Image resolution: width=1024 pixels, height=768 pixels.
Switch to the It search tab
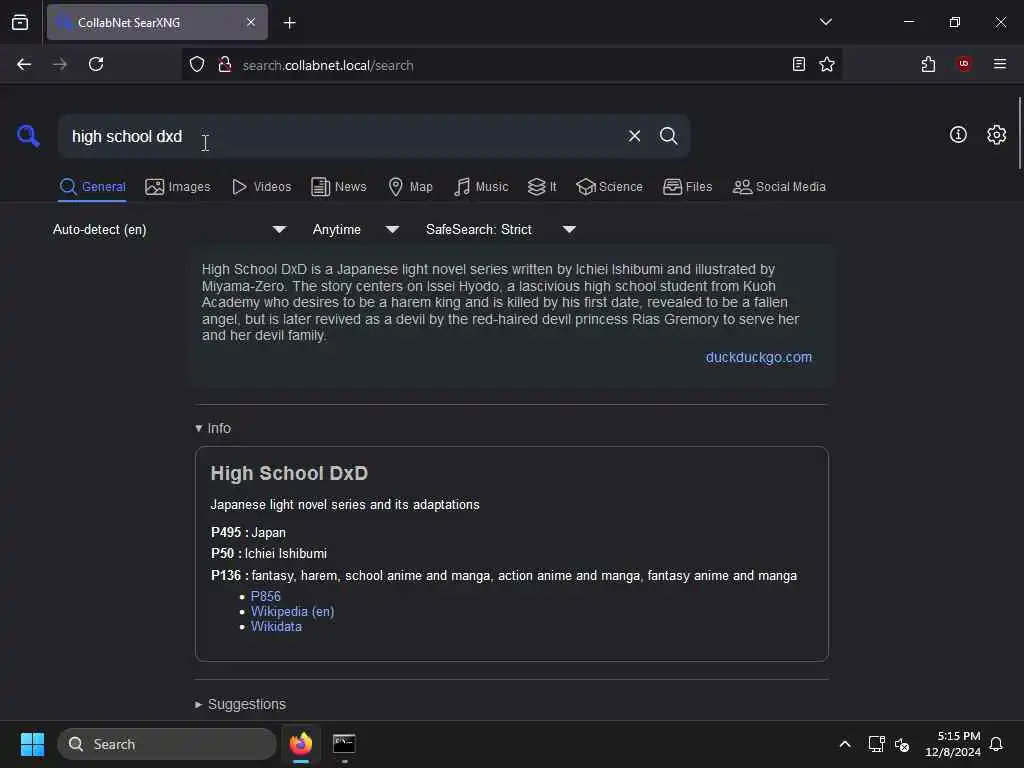coord(542,187)
